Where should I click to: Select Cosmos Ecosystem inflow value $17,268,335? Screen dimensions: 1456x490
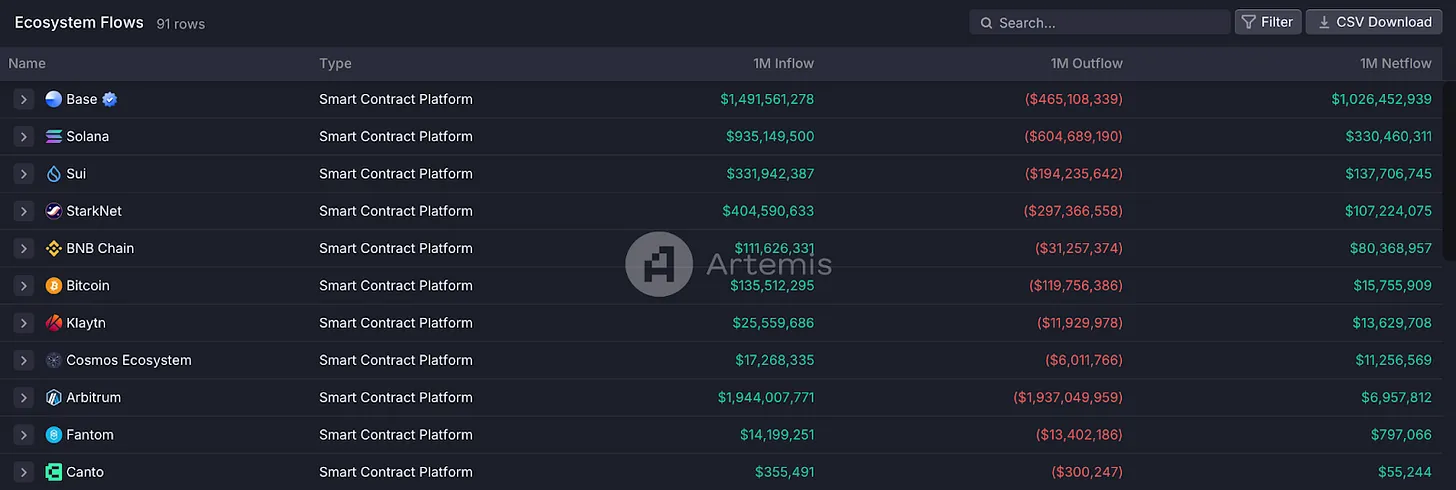774,360
